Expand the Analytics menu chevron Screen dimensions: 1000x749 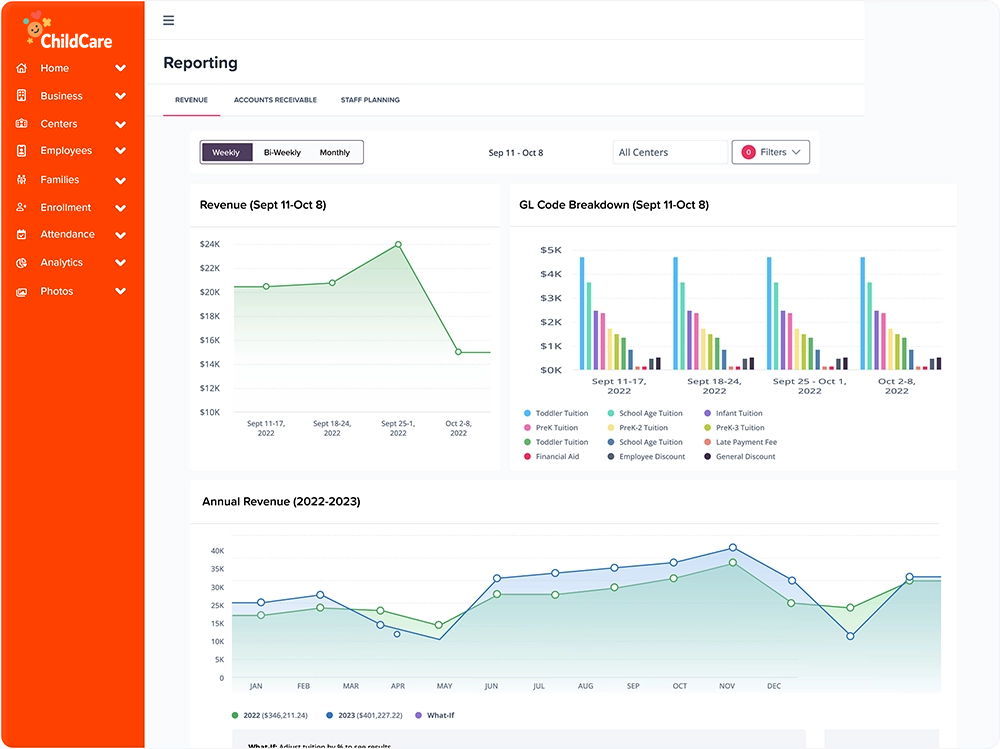tap(121, 263)
